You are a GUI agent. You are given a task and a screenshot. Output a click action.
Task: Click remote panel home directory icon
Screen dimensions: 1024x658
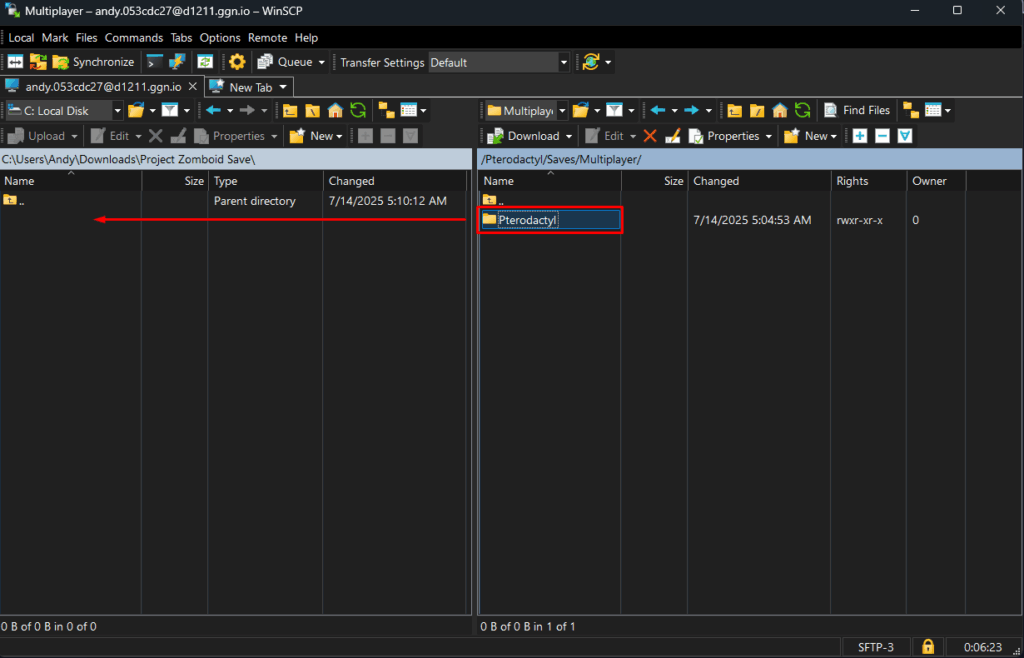click(x=780, y=110)
